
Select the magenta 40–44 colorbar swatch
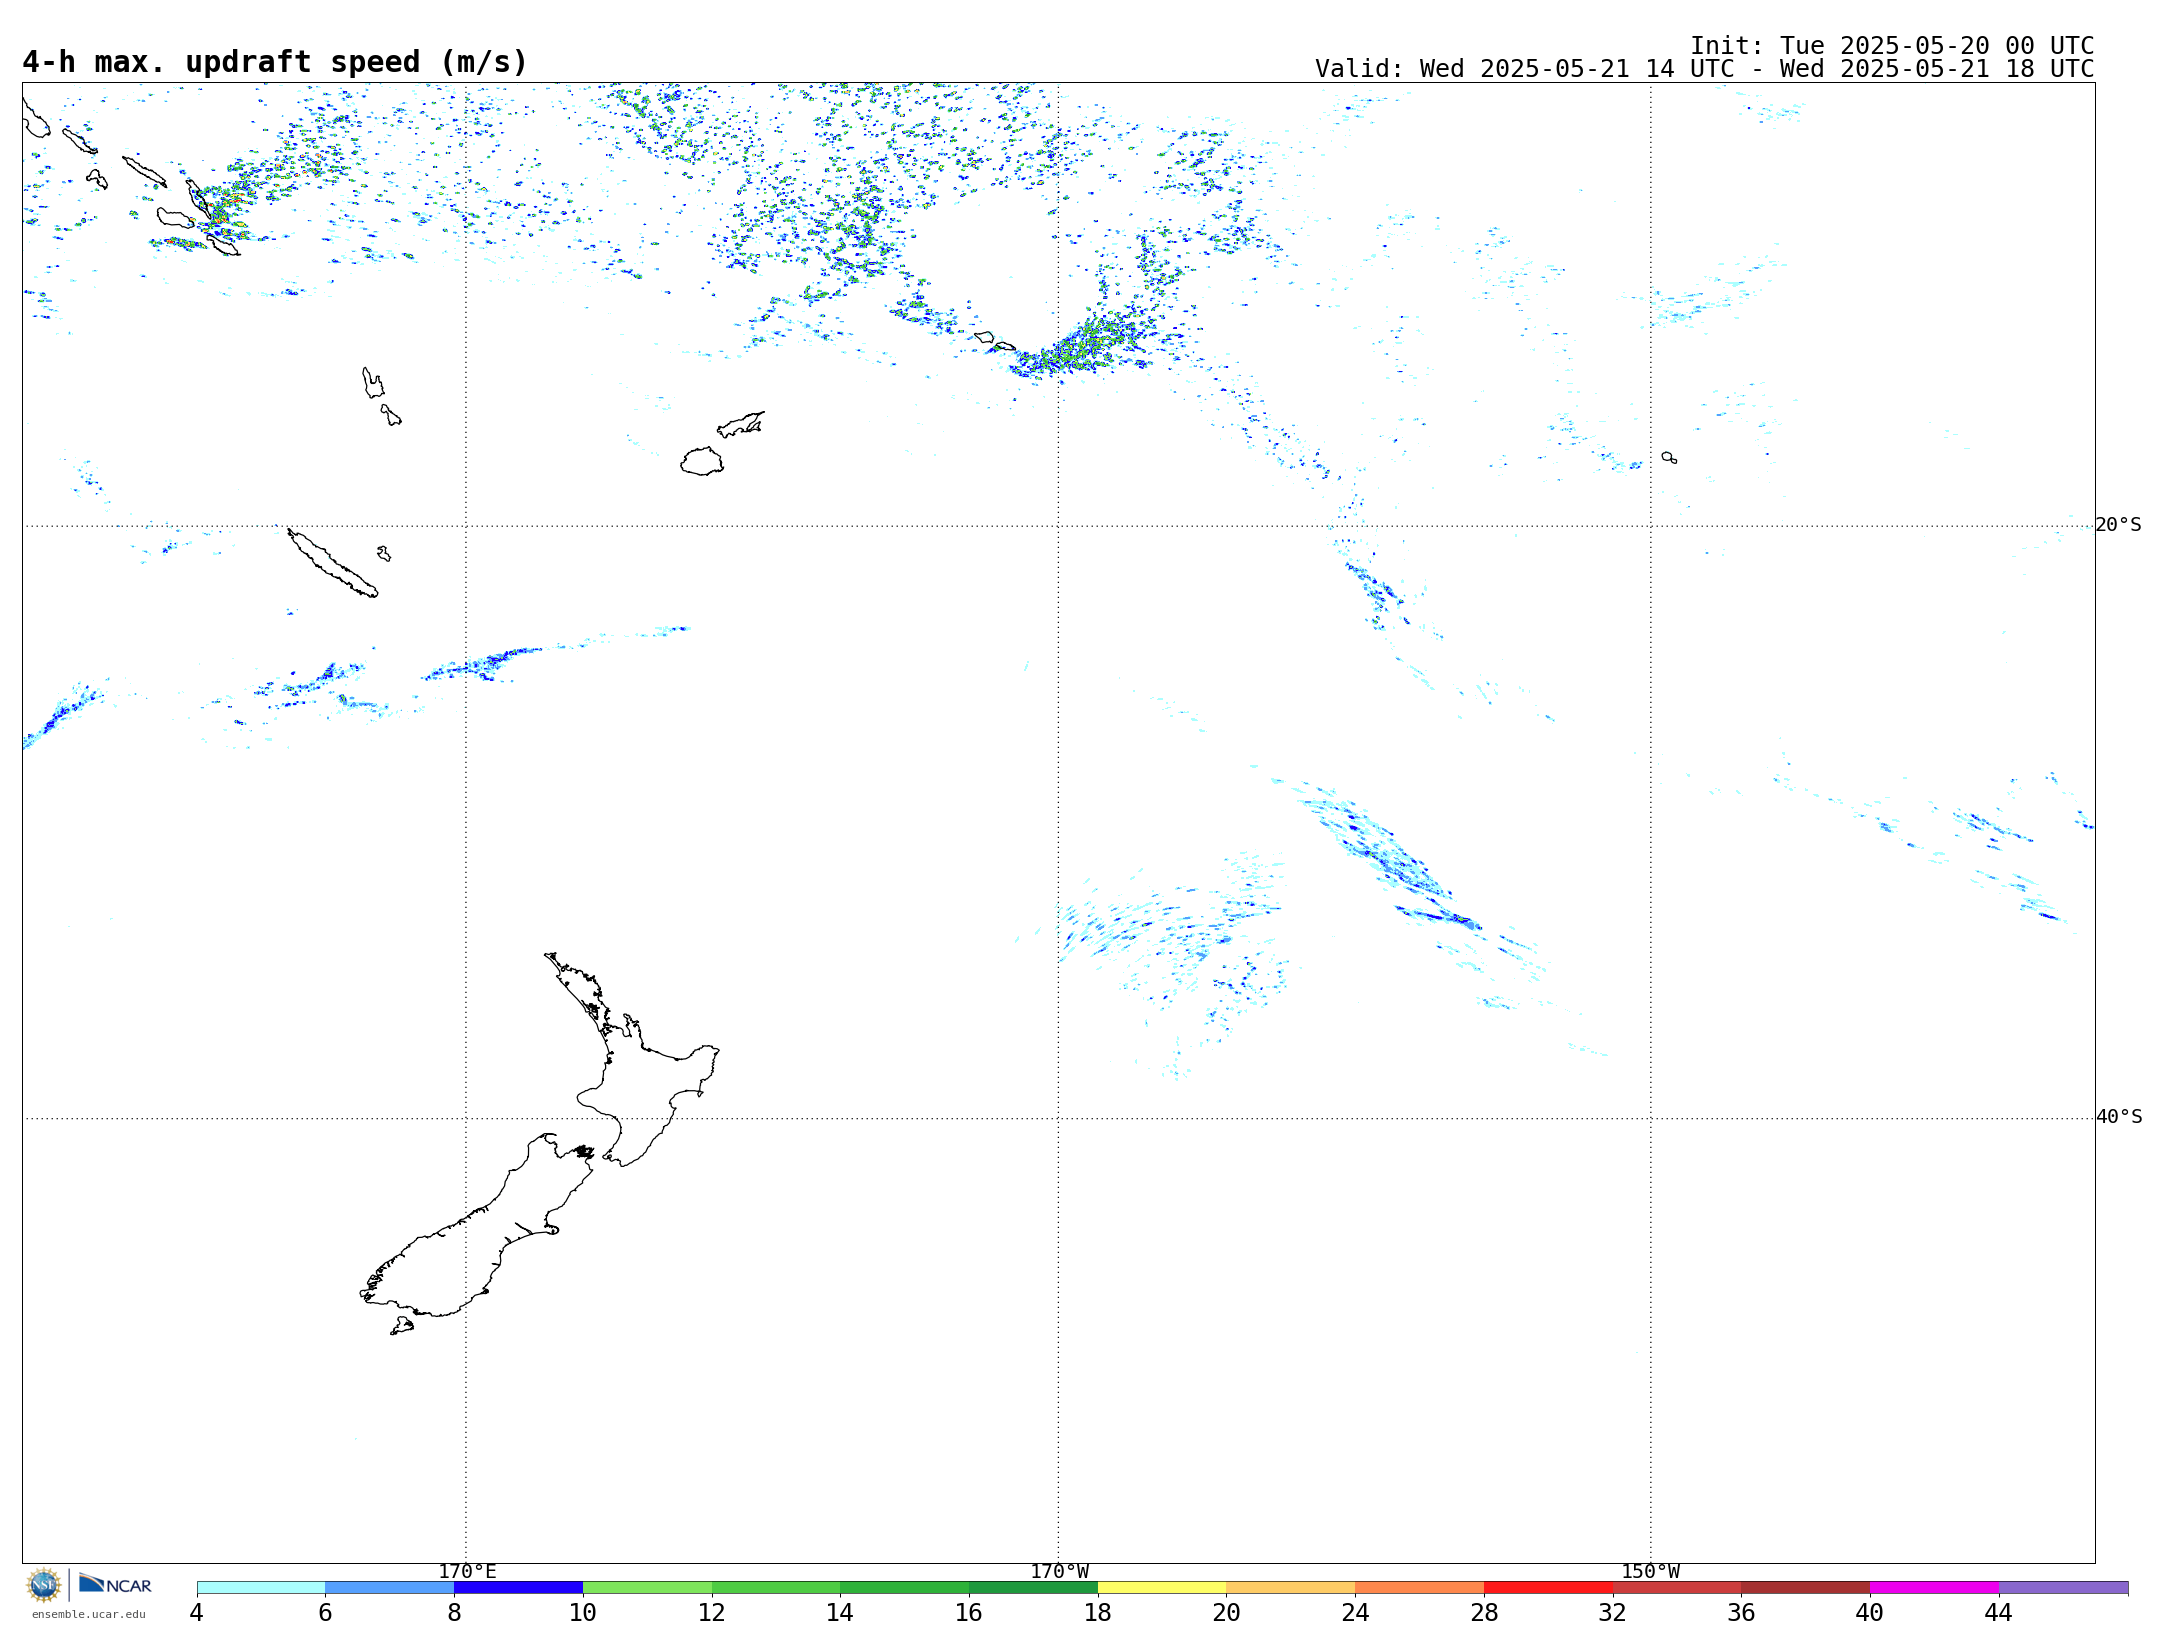(1935, 1588)
